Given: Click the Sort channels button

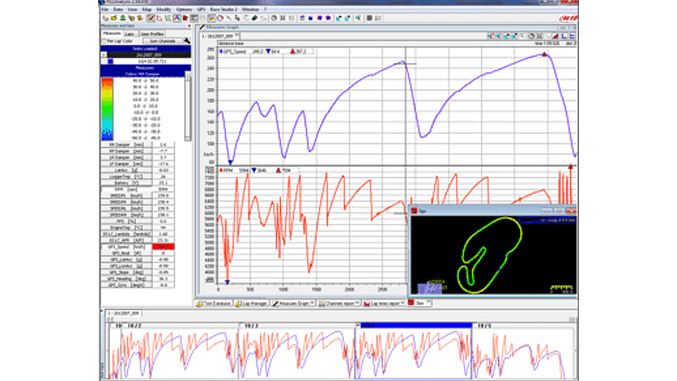Looking at the screenshot, I should [x=162, y=41].
